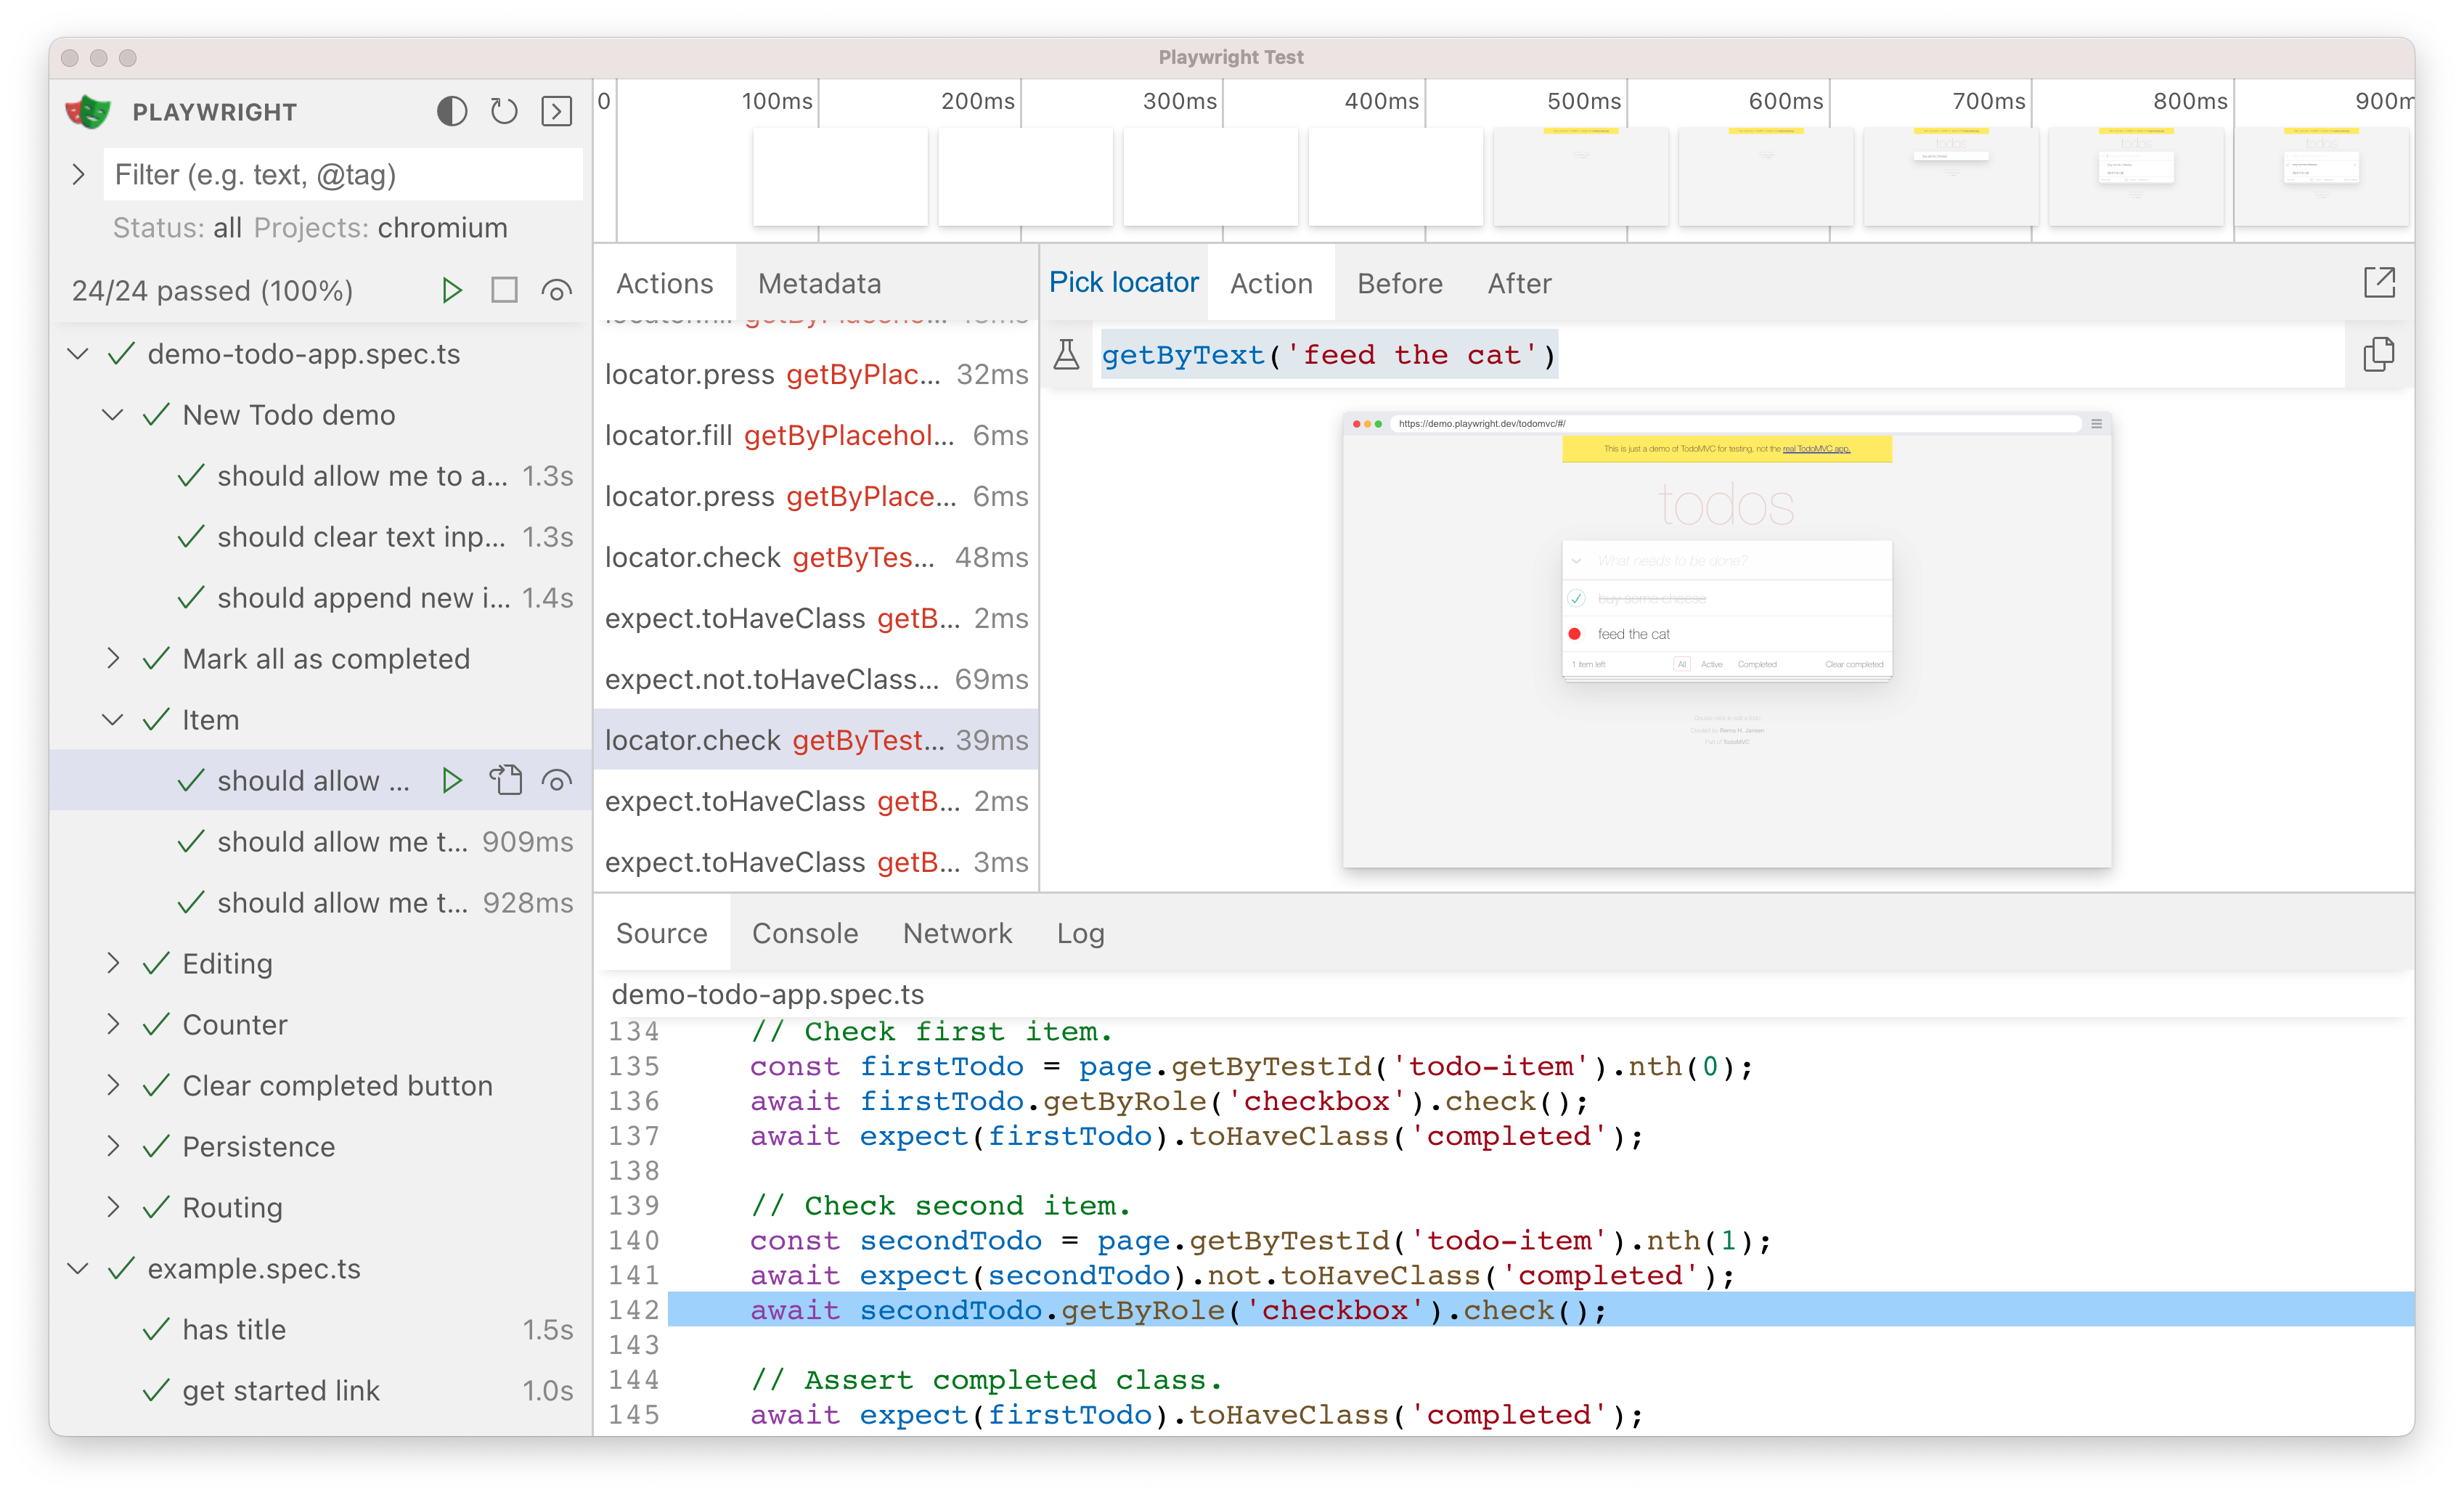
Task: Select the 909ms 'should allow me t...' test
Action: coord(320,841)
